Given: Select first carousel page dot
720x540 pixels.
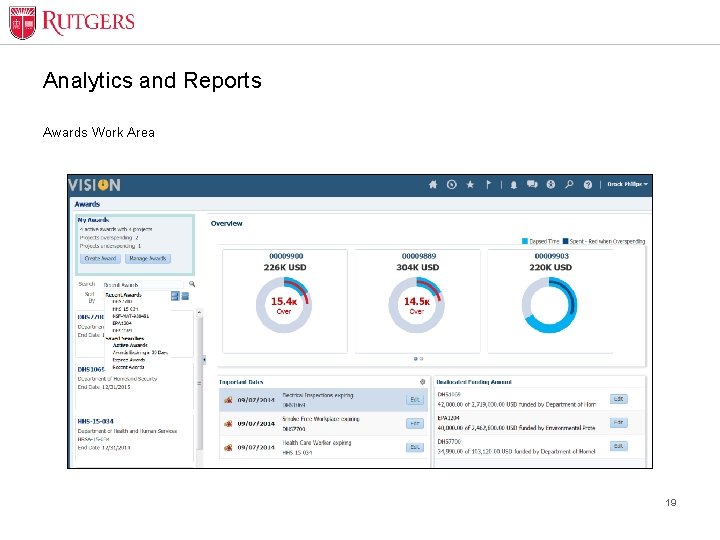Looking at the screenshot, I should (x=416, y=359).
